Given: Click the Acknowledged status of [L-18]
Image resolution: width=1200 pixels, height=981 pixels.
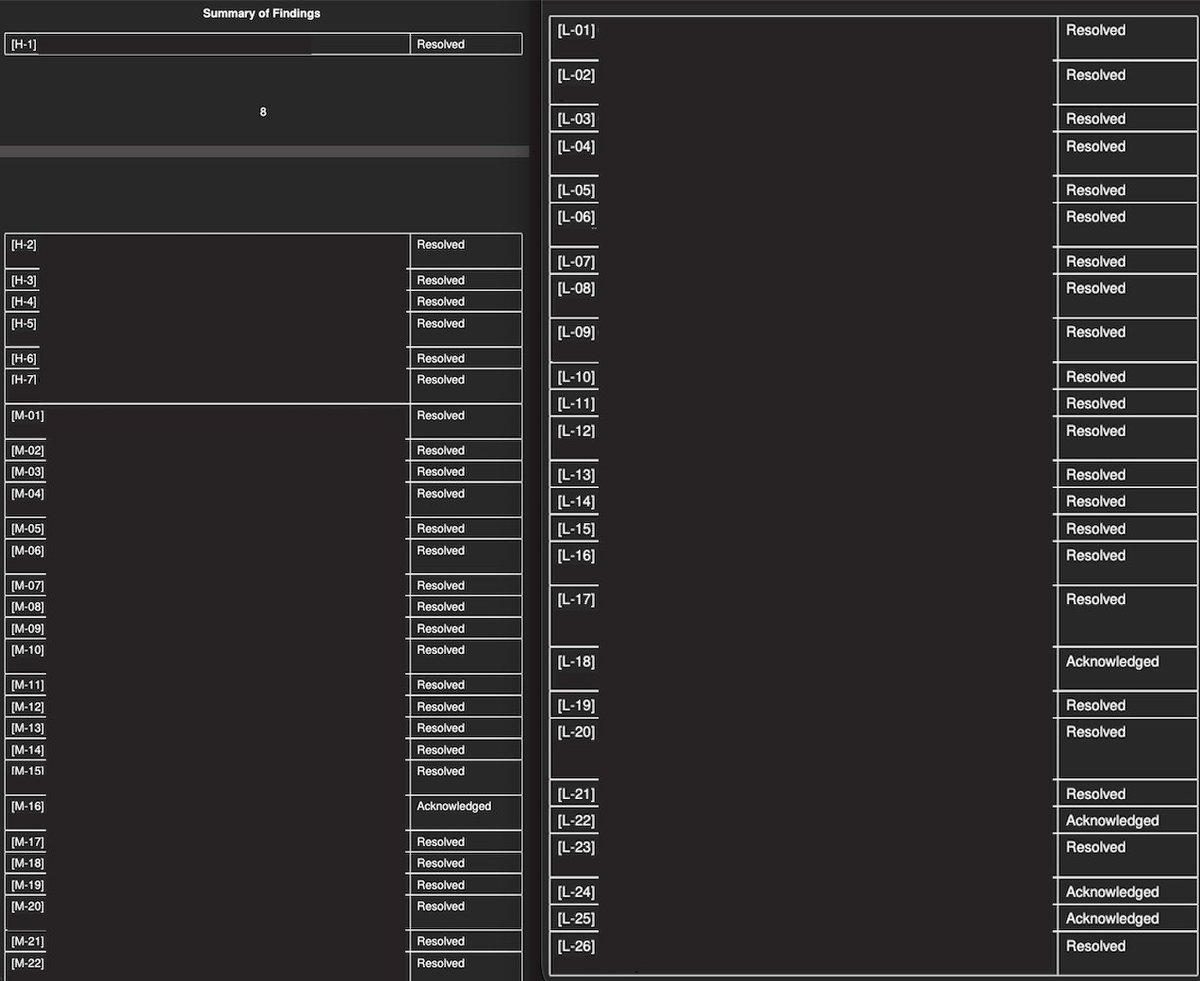Looking at the screenshot, I should [x=1112, y=662].
